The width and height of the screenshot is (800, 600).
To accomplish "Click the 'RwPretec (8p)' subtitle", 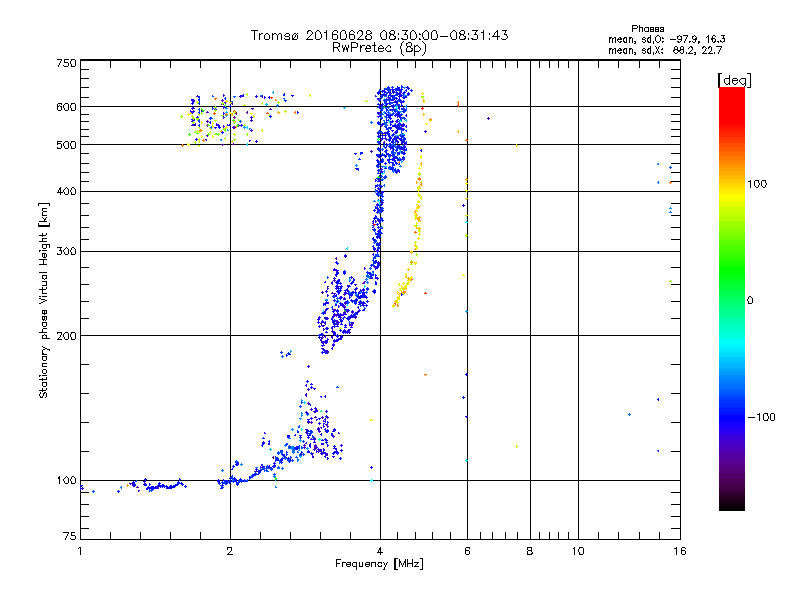I will click(x=379, y=48).
